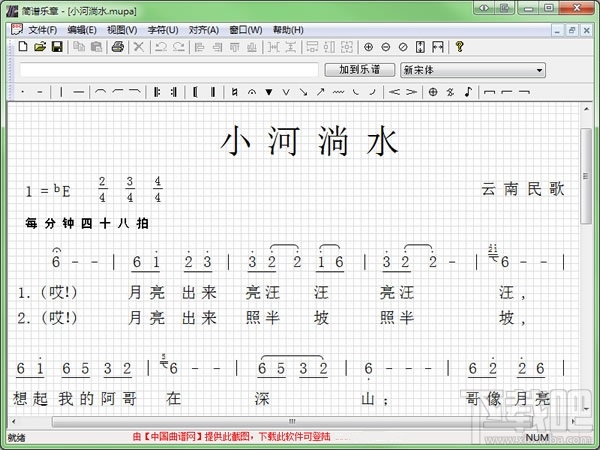This screenshot has height=450, width=600.
Task: Insert the crescendo hairpin symbol
Action: [x=394, y=92]
